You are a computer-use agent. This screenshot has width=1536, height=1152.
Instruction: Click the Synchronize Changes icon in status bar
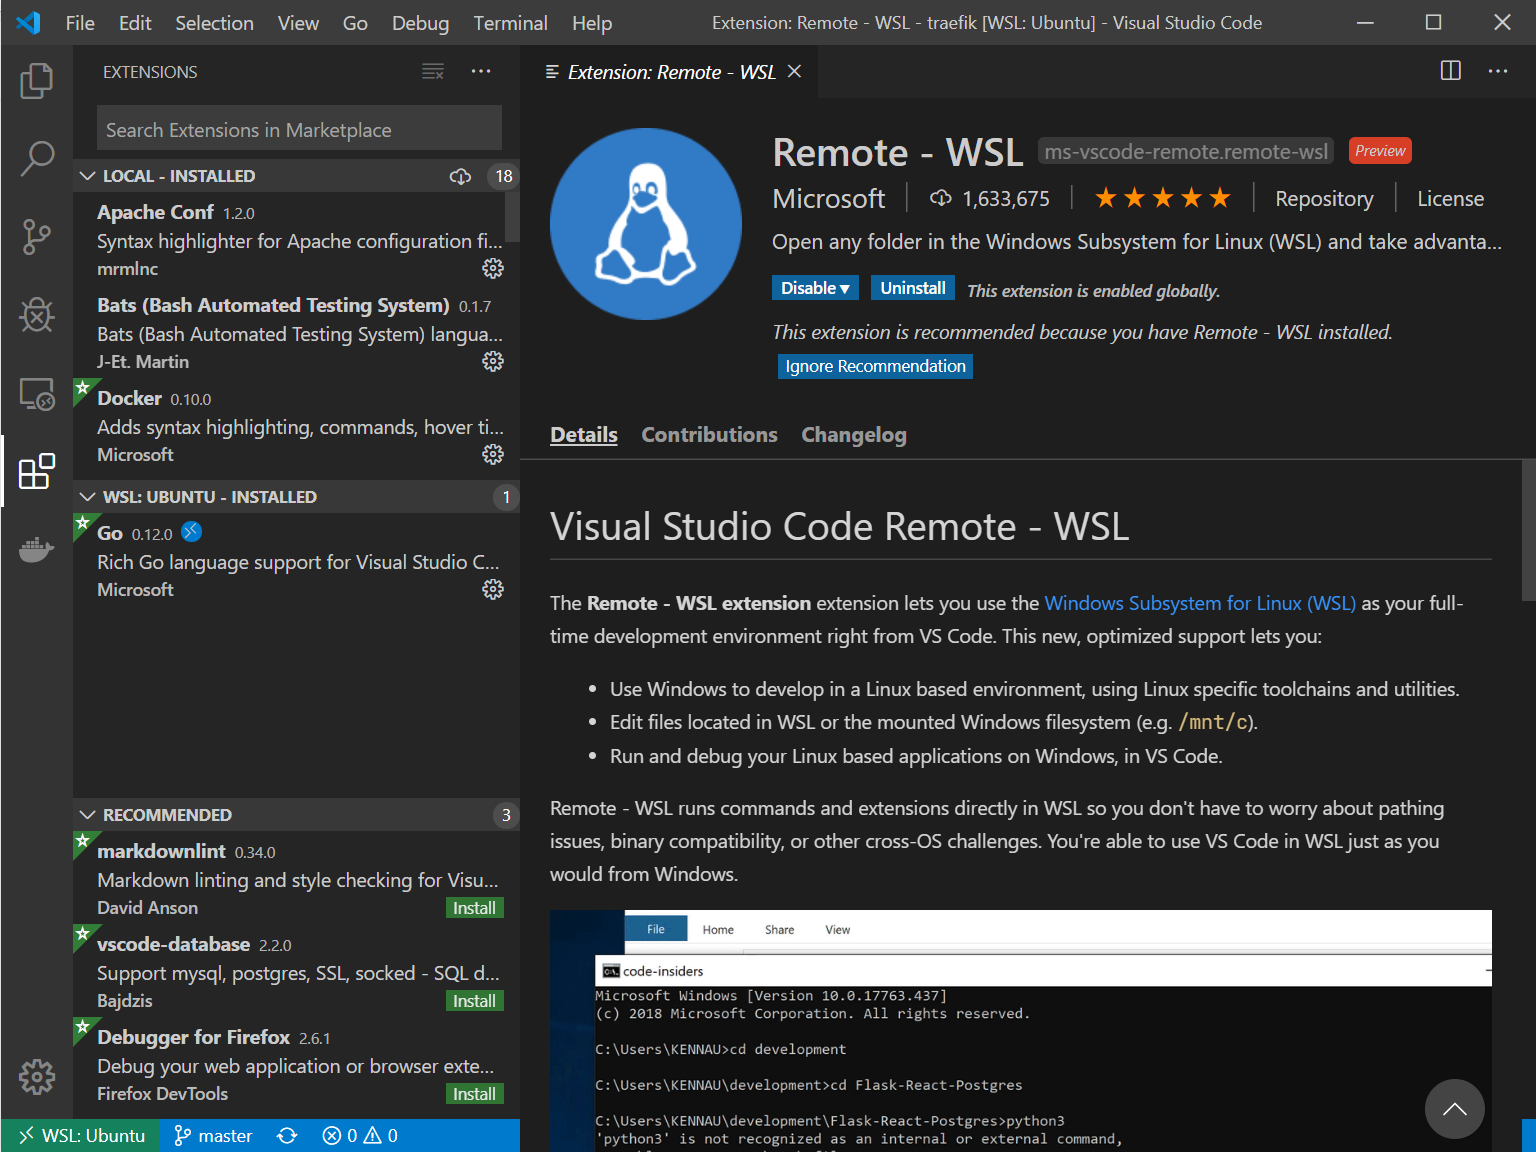tap(287, 1135)
